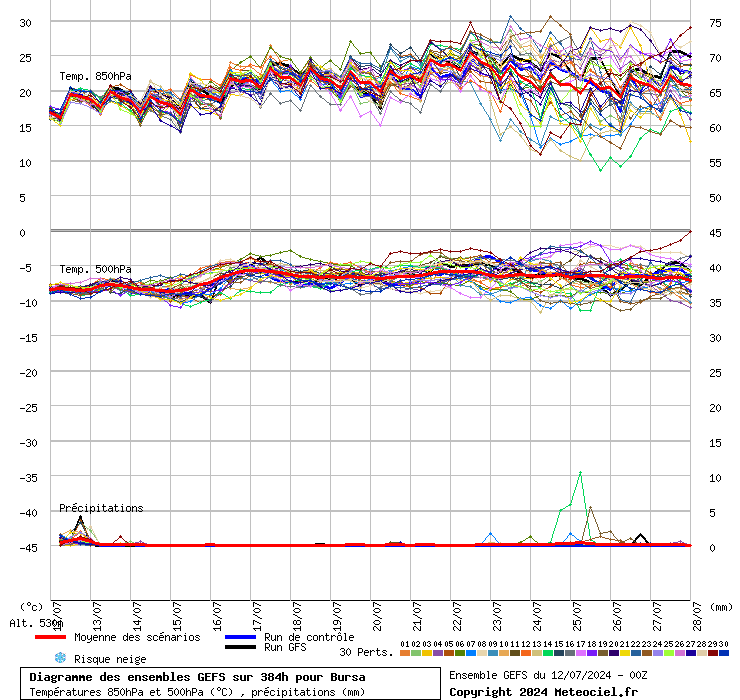Select perturbation 29 dark red swatch
The height and width of the screenshot is (700, 740).
coord(713,653)
